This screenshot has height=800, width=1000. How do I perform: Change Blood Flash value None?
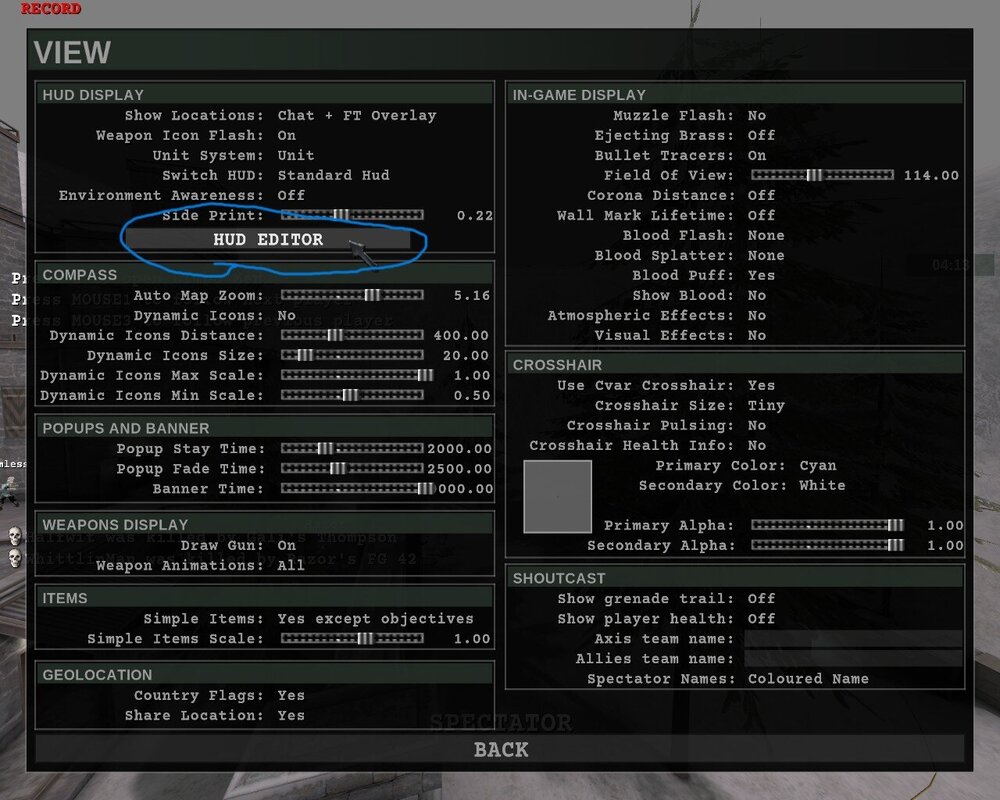(x=766, y=235)
